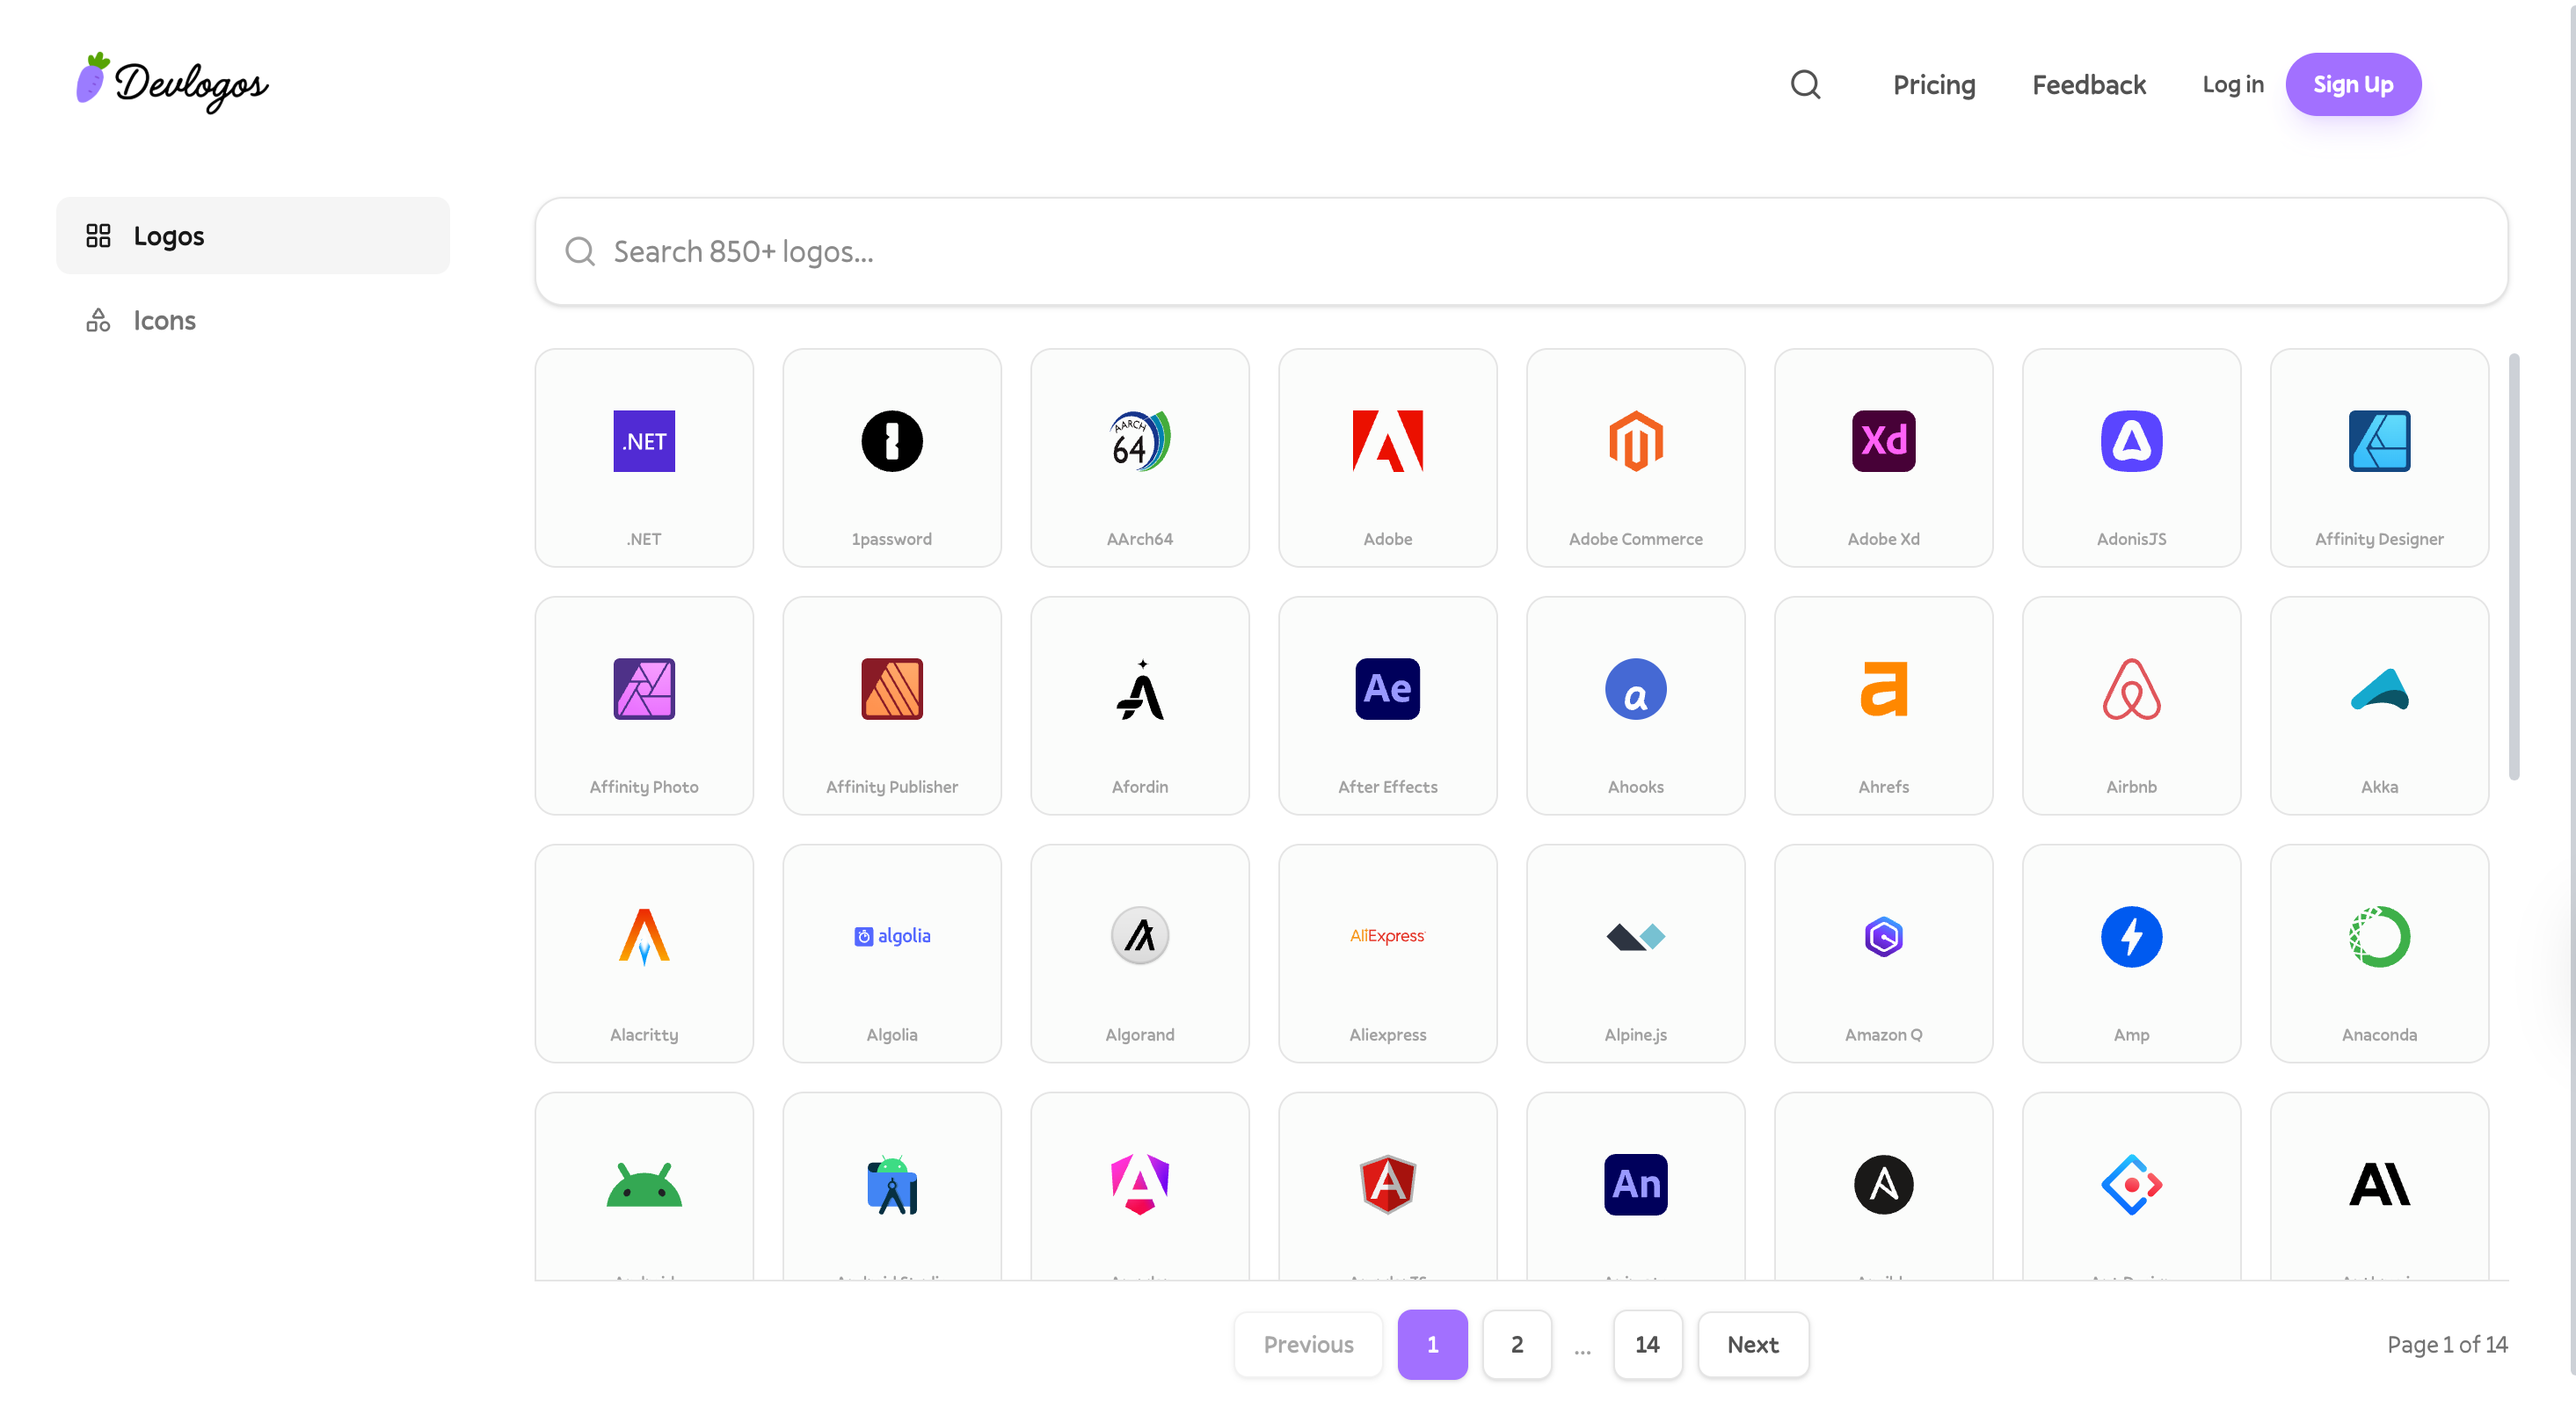This screenshot has width=2576, height=1408.
Task: Switch to the Icons section
Action: click(164, 320)
